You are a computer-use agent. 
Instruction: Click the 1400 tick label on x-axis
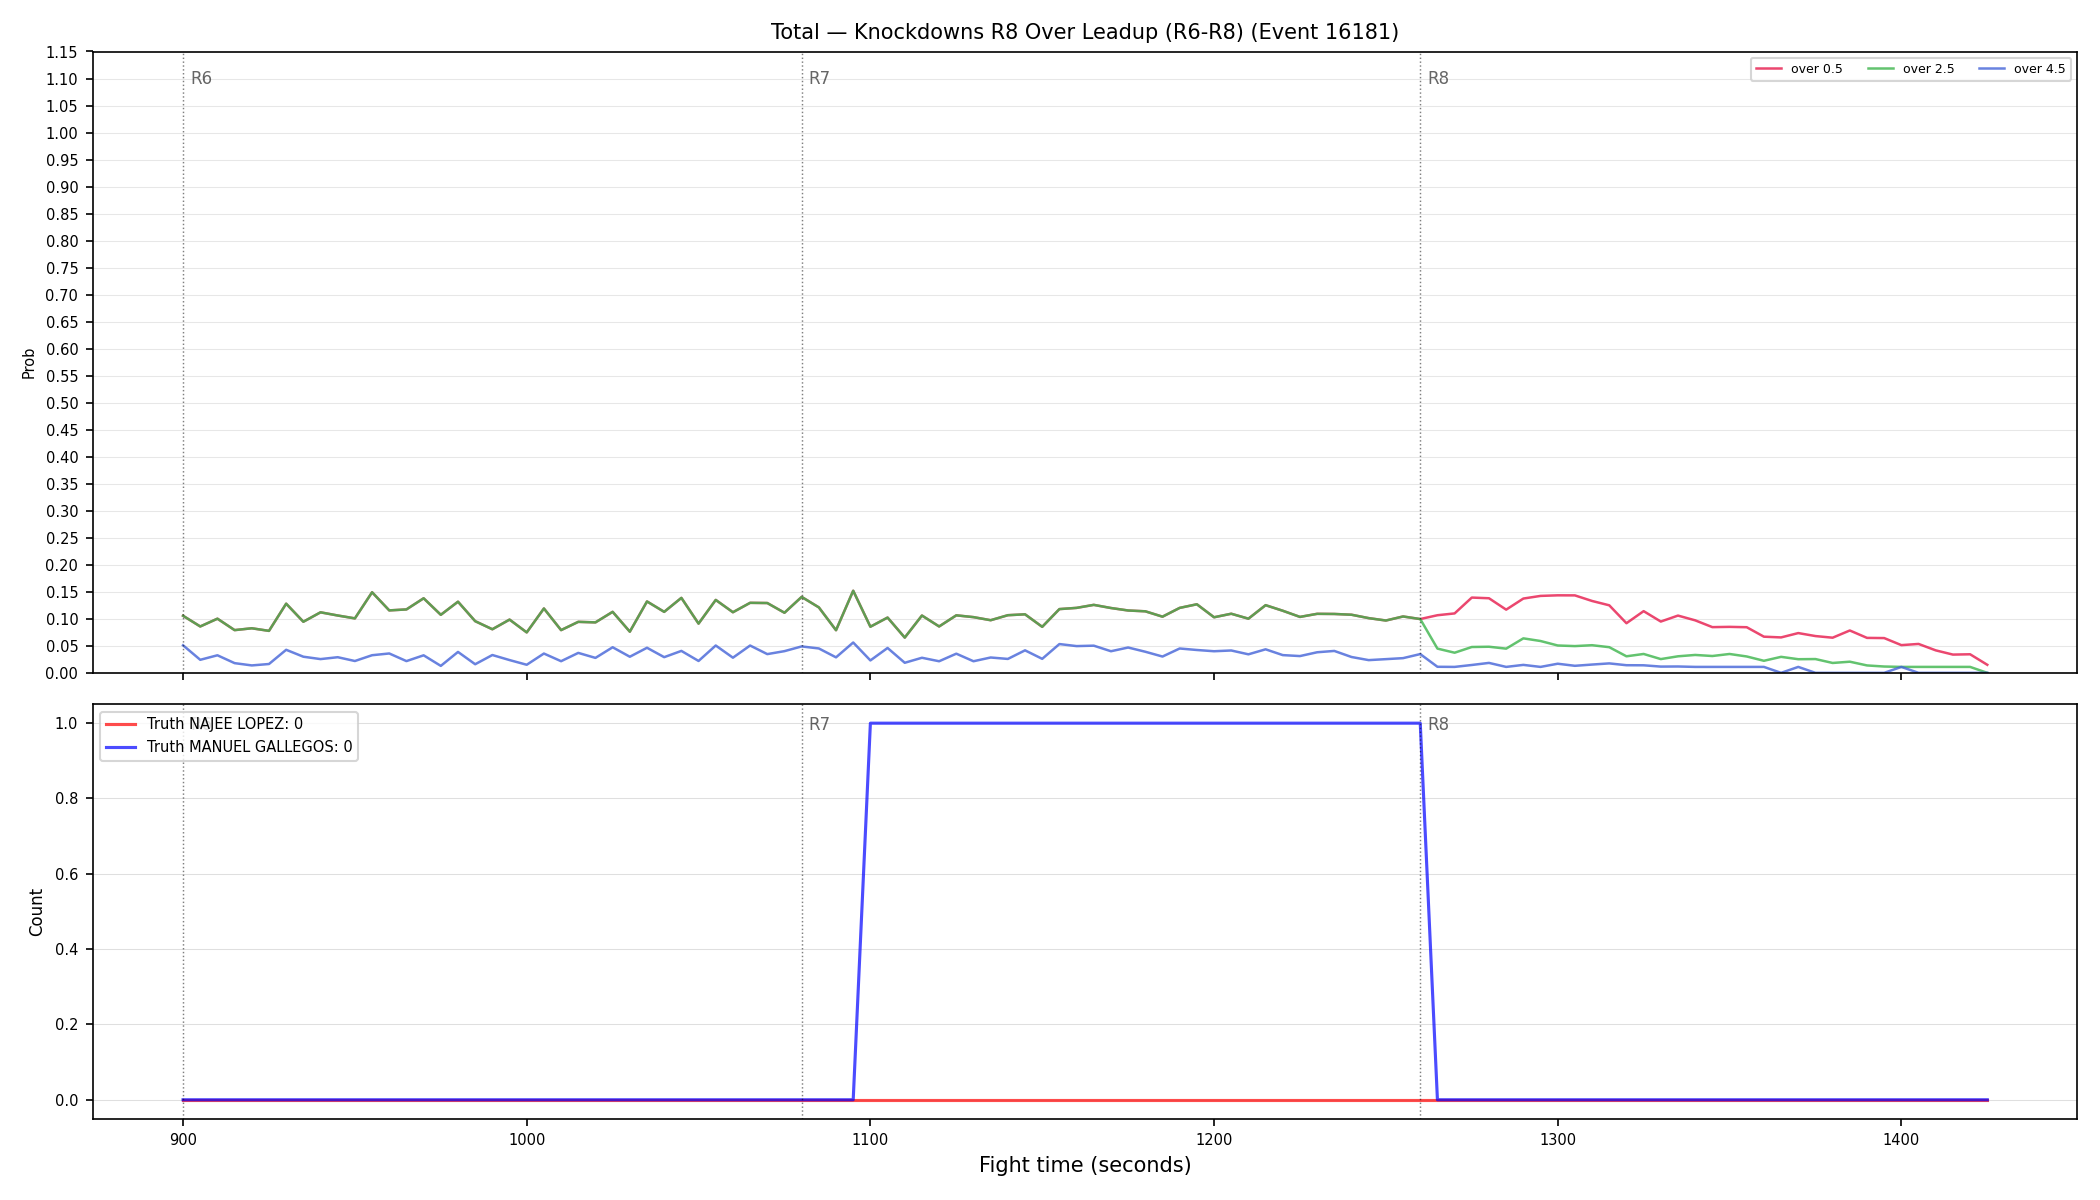pos(1901,1139)
